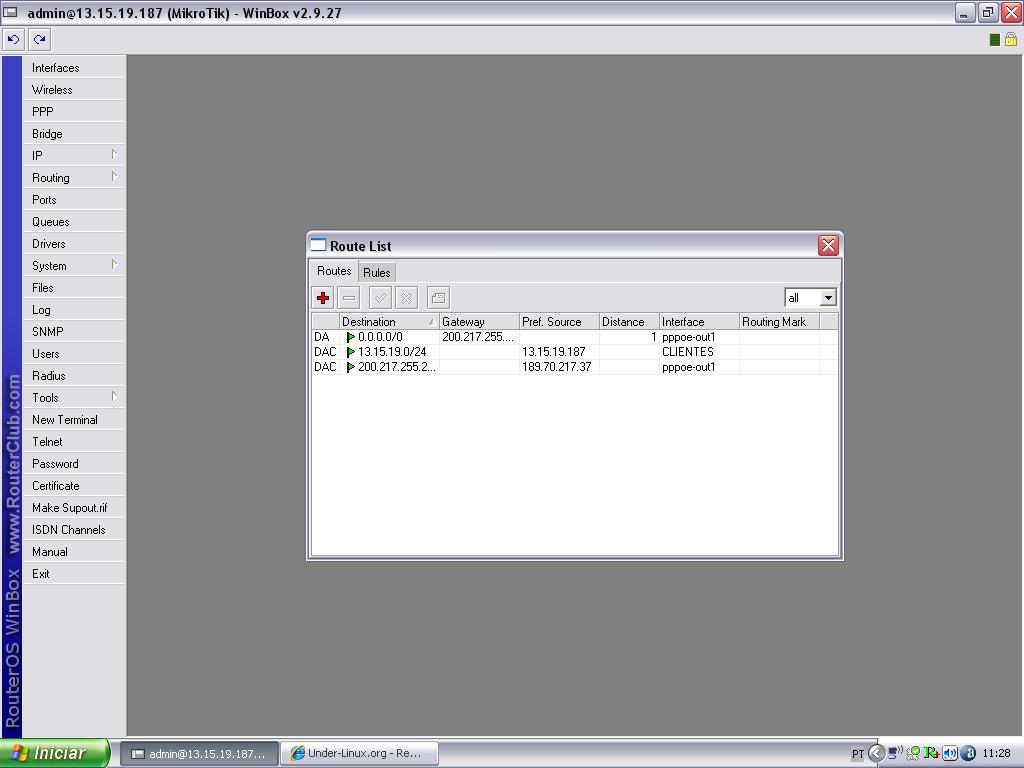
Task: Open the Files menu
Action: tap(73, 288)
